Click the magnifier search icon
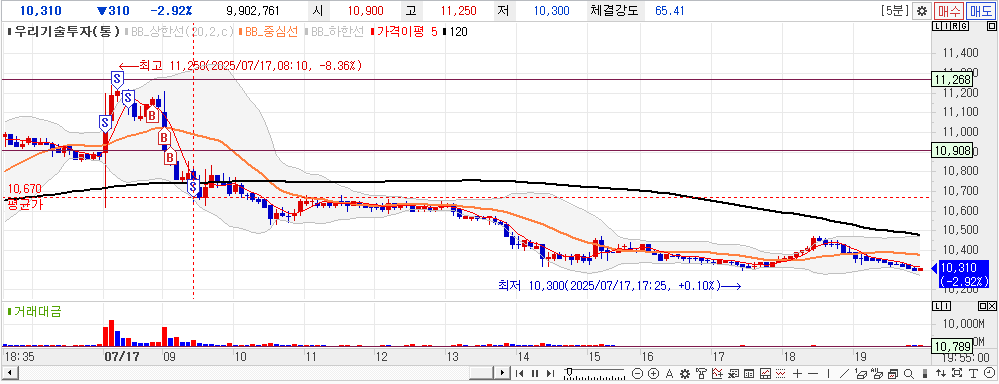Viewport: 999px width, 384px height. point(909,373)
